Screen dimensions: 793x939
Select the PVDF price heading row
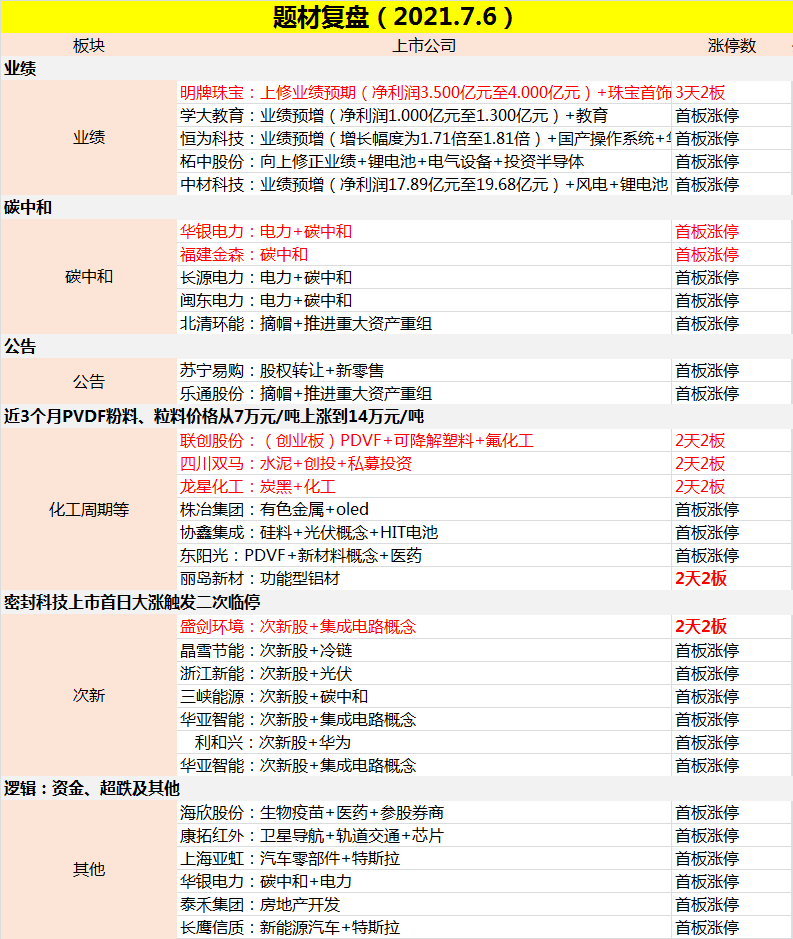[395, 416]
